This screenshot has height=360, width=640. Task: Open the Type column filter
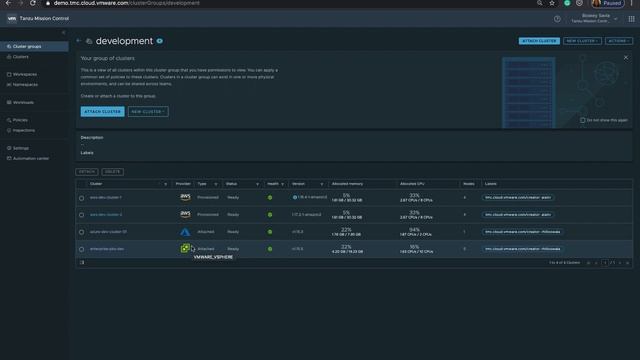click(216, 184)
